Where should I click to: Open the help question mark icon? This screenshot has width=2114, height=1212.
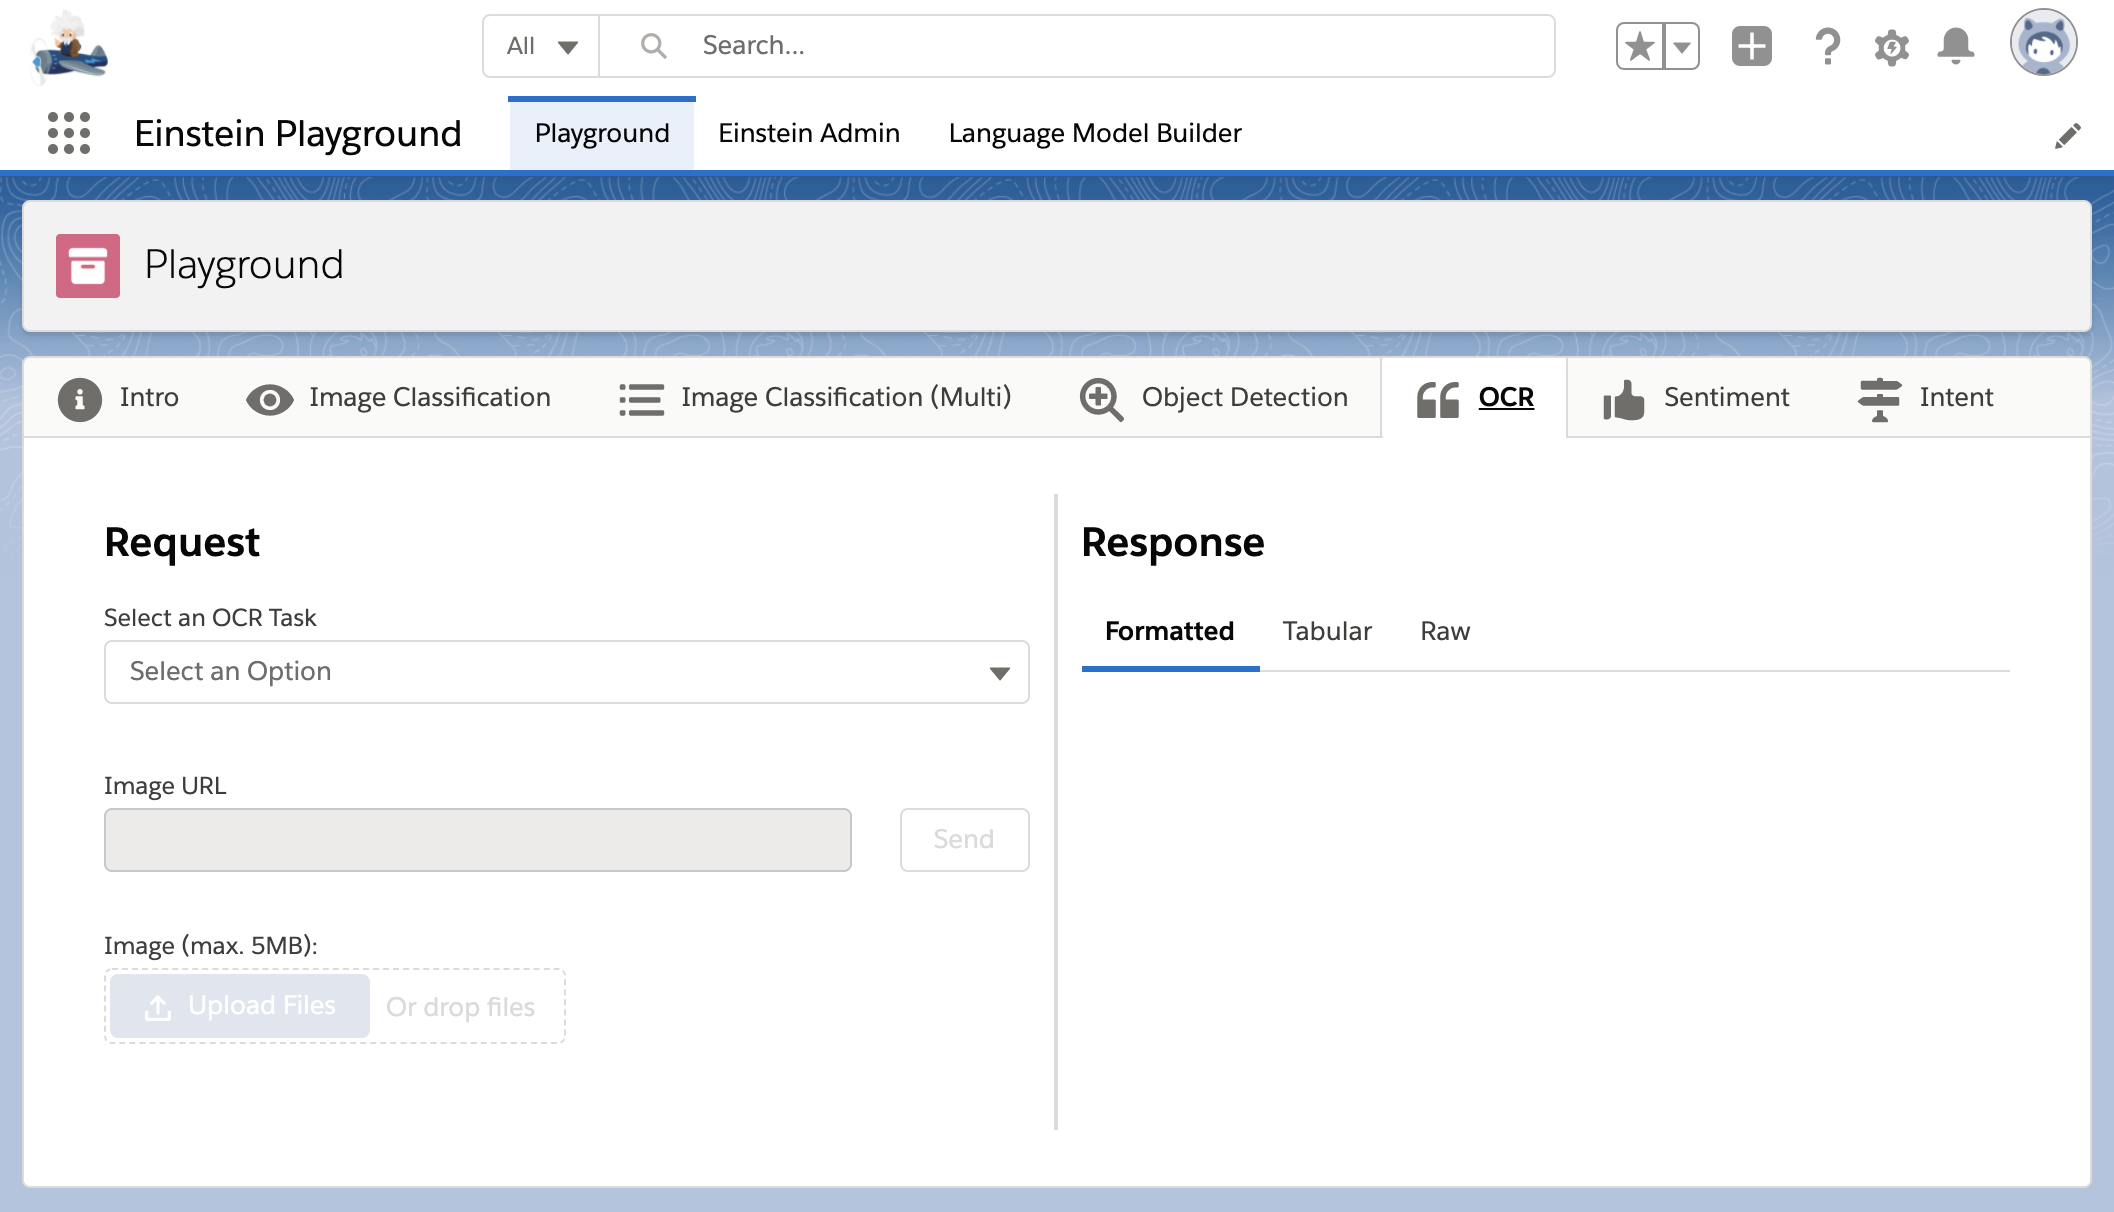pyautogui.click(x=1827, y=46)
